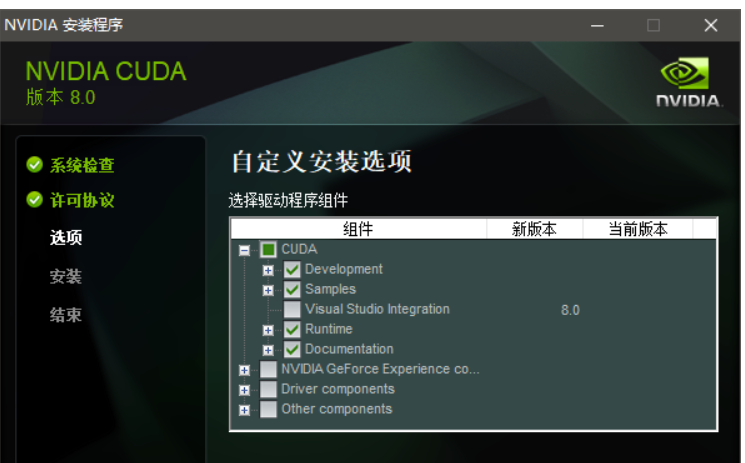Uncheck the Development component checkbox
The image size is (745, 463).
coord(292,270)
